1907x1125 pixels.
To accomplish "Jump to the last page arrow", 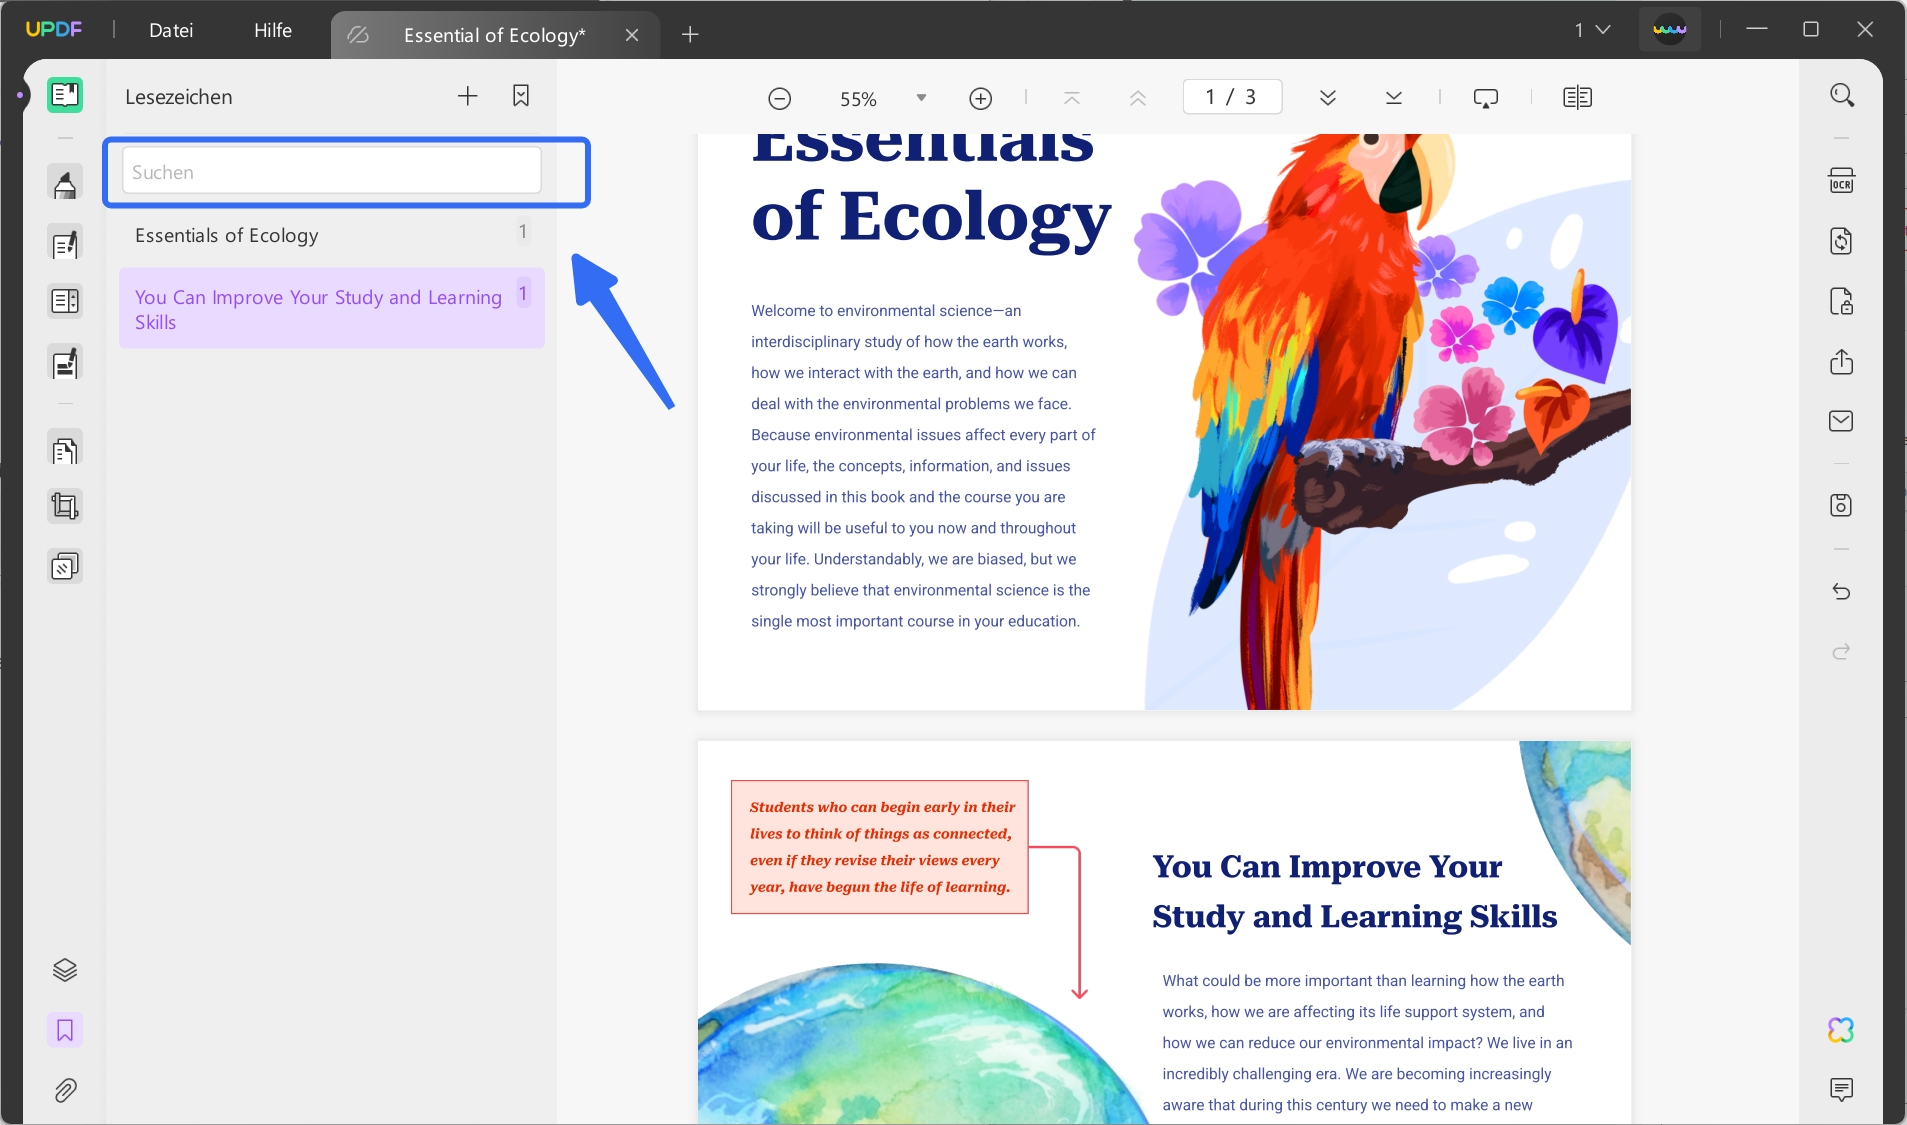I will coord(1393,97).
